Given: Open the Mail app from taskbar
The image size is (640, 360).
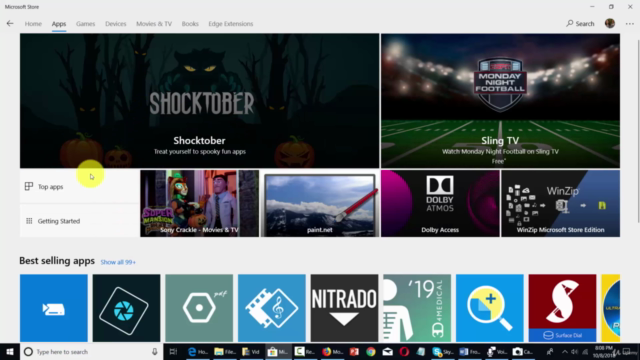Looking at the screenshot, I should pyautogui.click(x=387, y=351).
